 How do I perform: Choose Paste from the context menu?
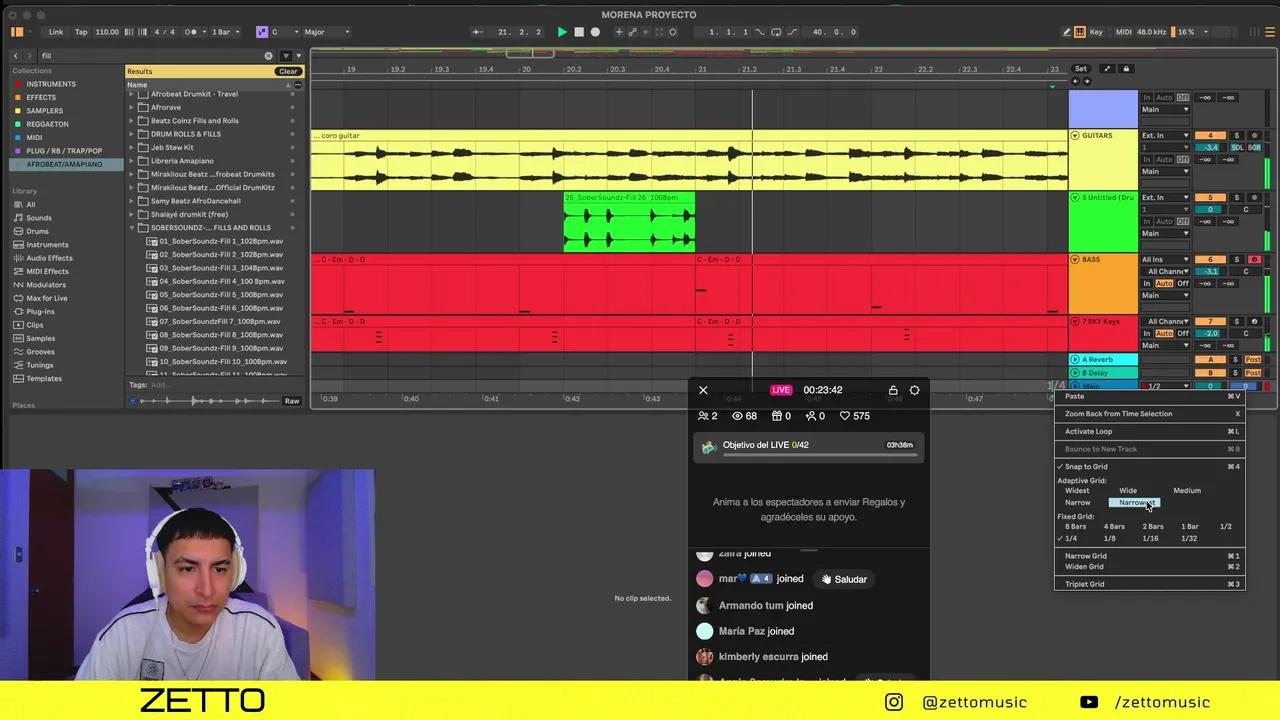1074,396
